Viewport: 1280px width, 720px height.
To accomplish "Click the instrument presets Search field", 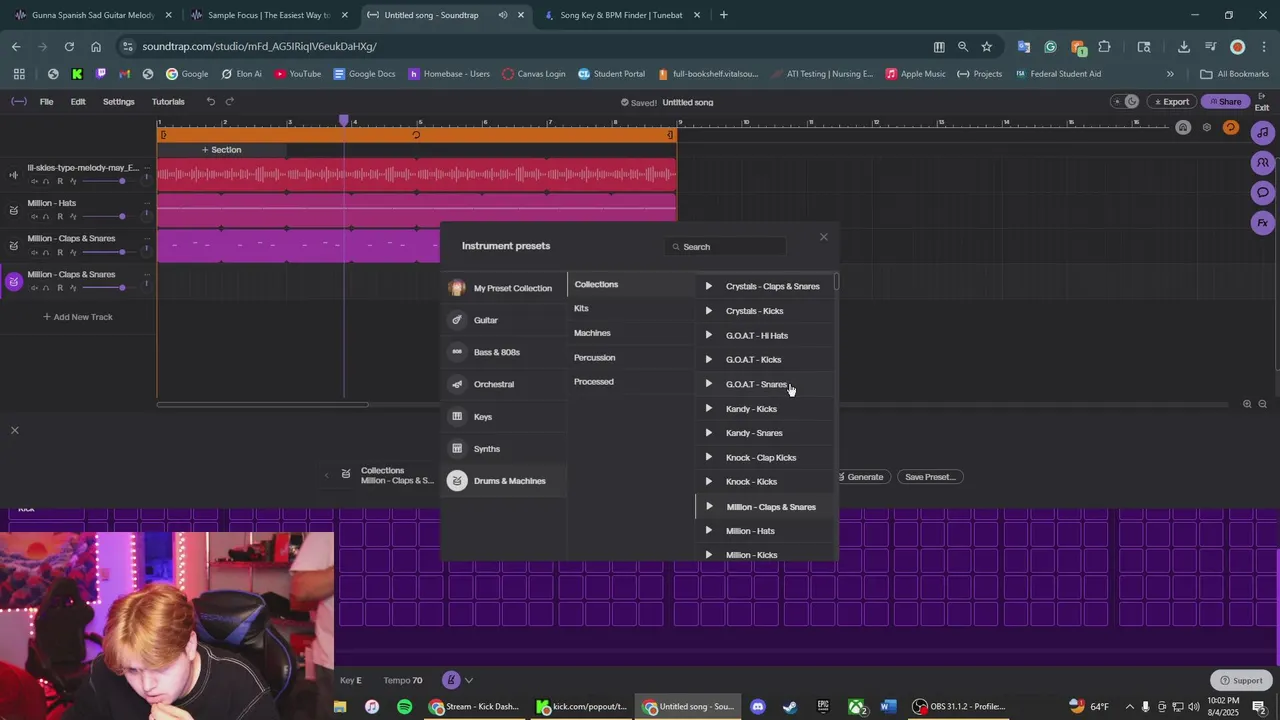I will pos(726,247).
